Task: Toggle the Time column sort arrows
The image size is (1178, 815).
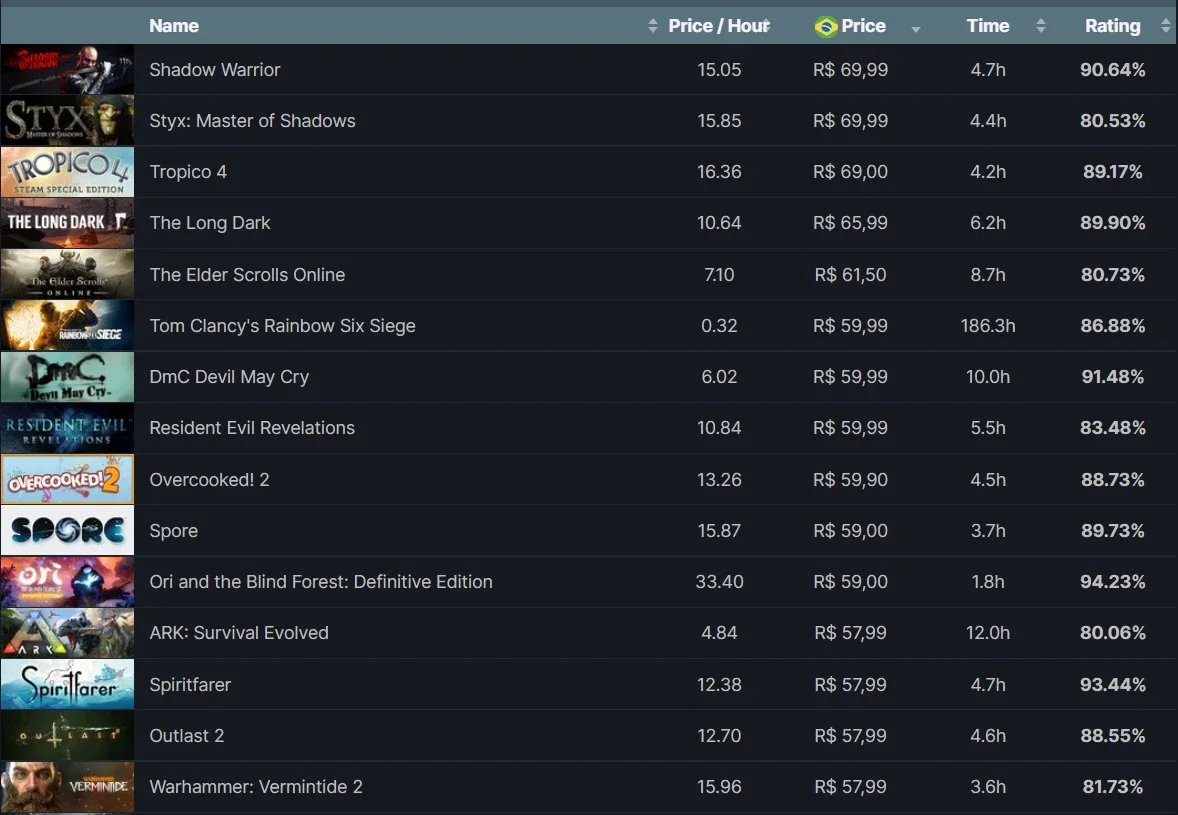Action: (x=1041, y=26)
